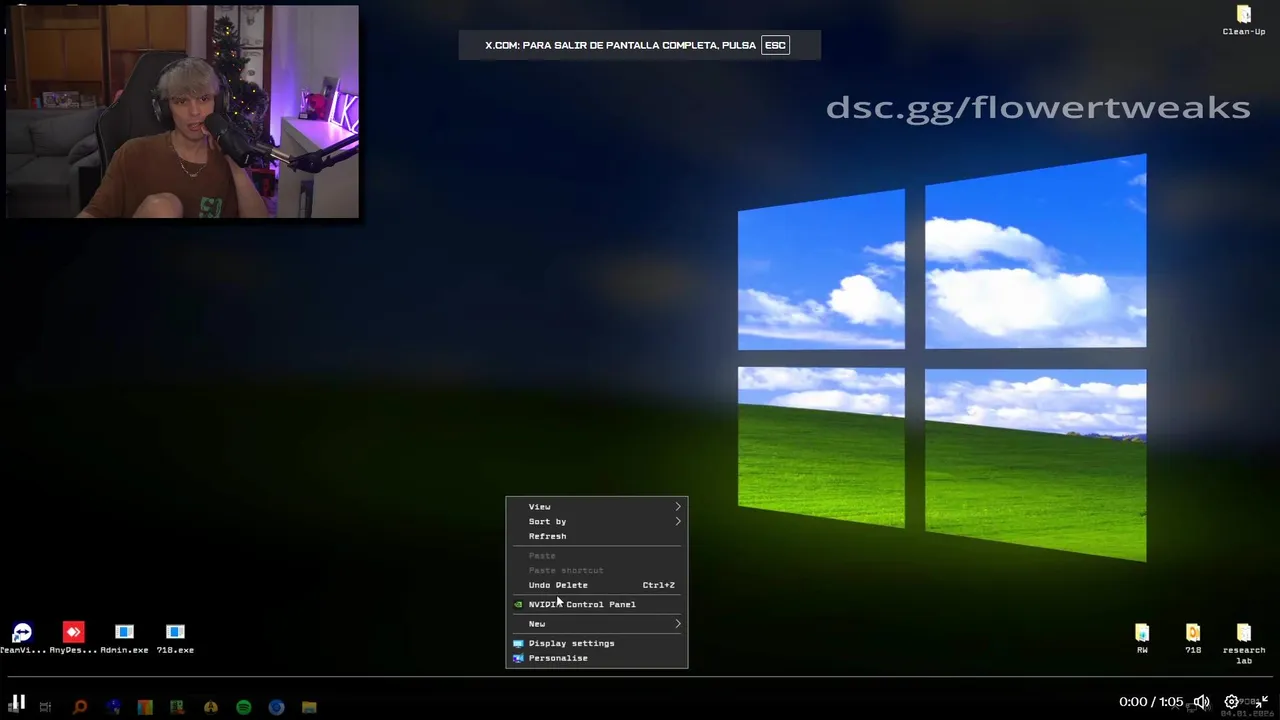Image resolution: width=1280 pixels, height=720 pixels.
Task: Open Spotify from the taskbar
Action: coord(243,707)
